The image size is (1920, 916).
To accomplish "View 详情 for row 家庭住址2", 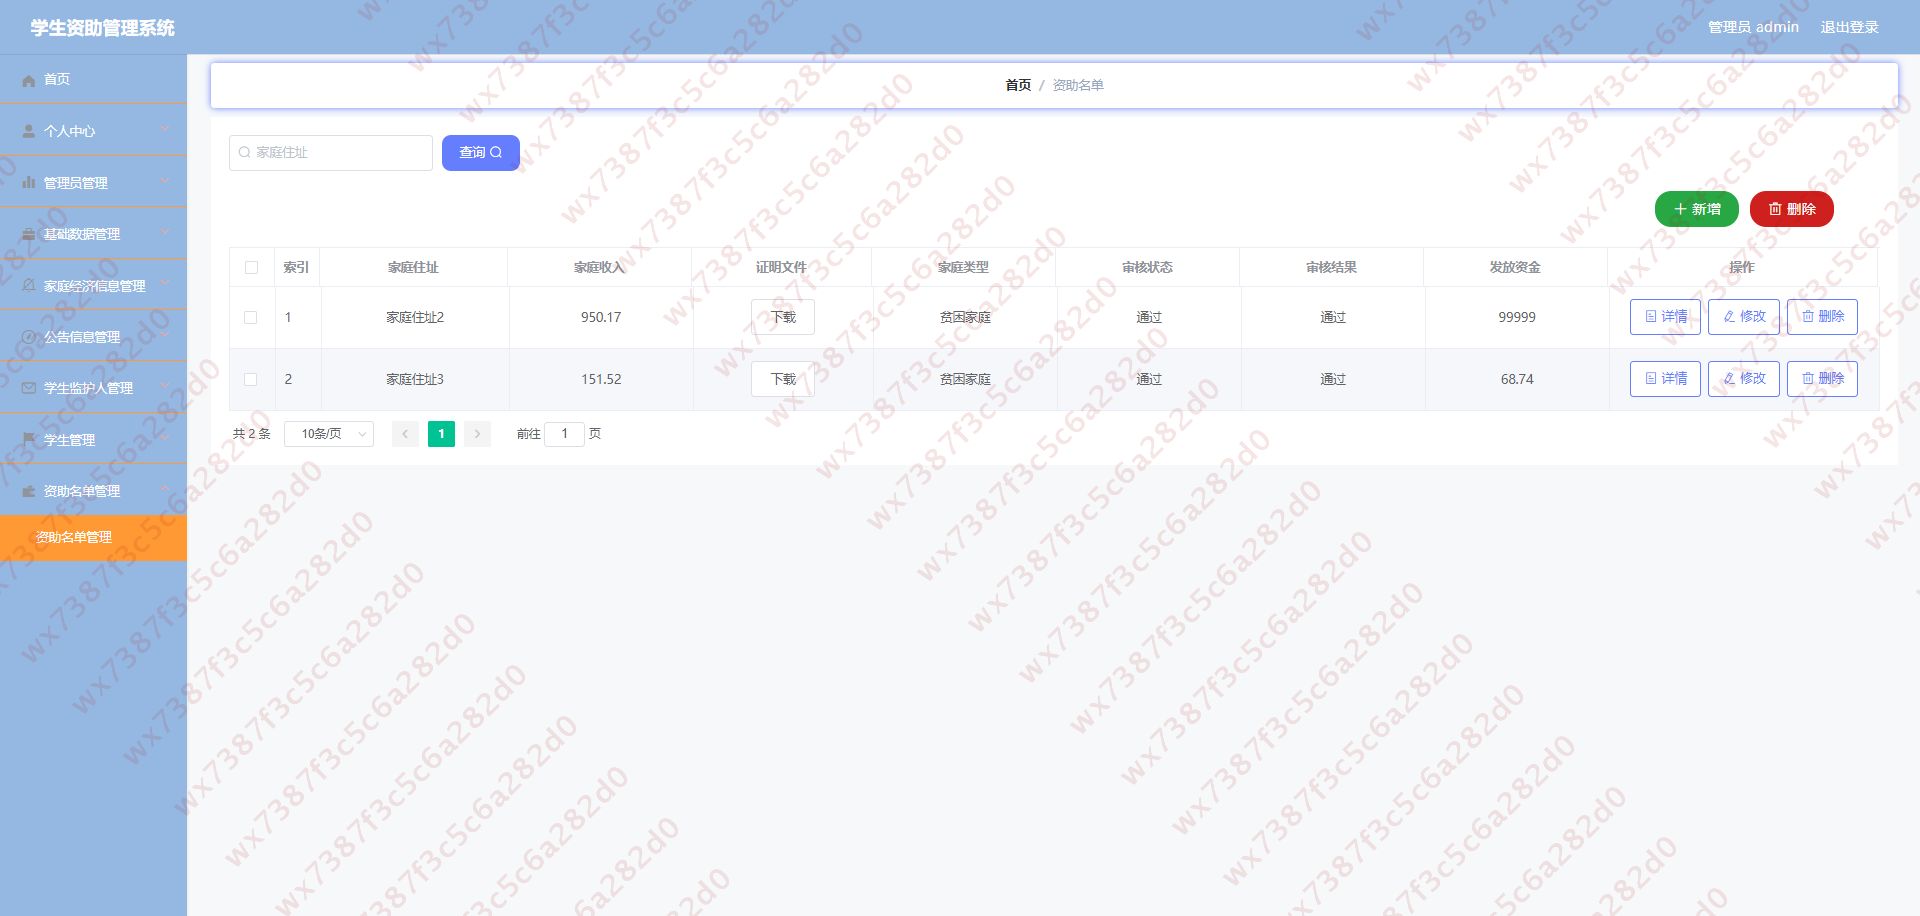I will [x=1665, y=317].
